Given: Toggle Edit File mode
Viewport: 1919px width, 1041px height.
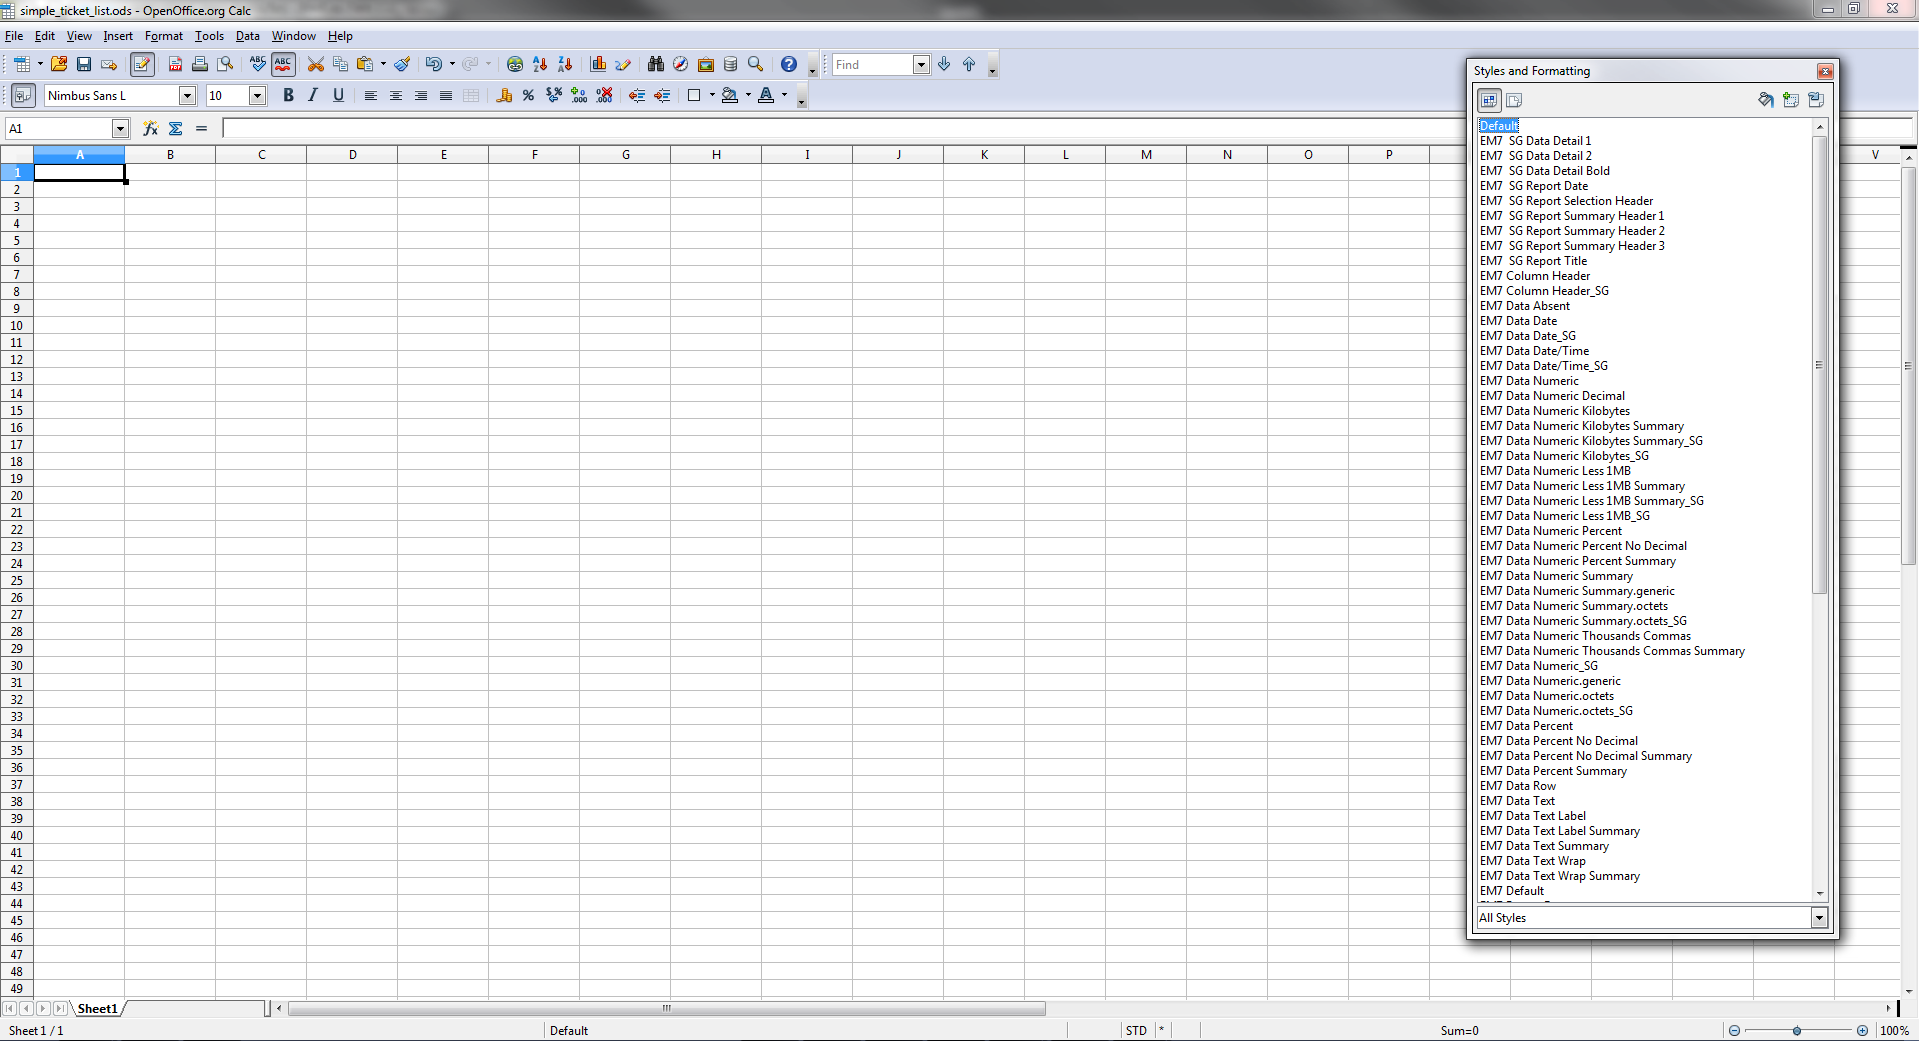Looking at the screenshot, I should 142,64.
